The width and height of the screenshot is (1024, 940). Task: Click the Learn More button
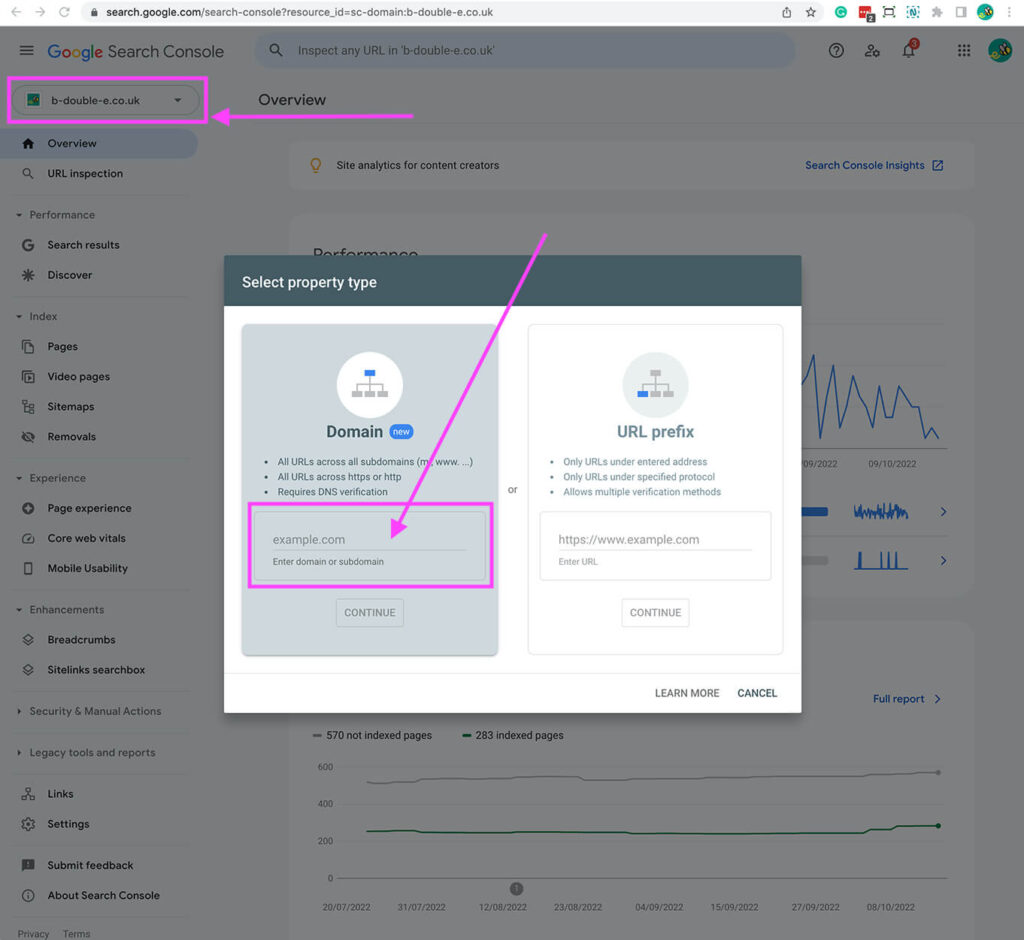(686, 693)
